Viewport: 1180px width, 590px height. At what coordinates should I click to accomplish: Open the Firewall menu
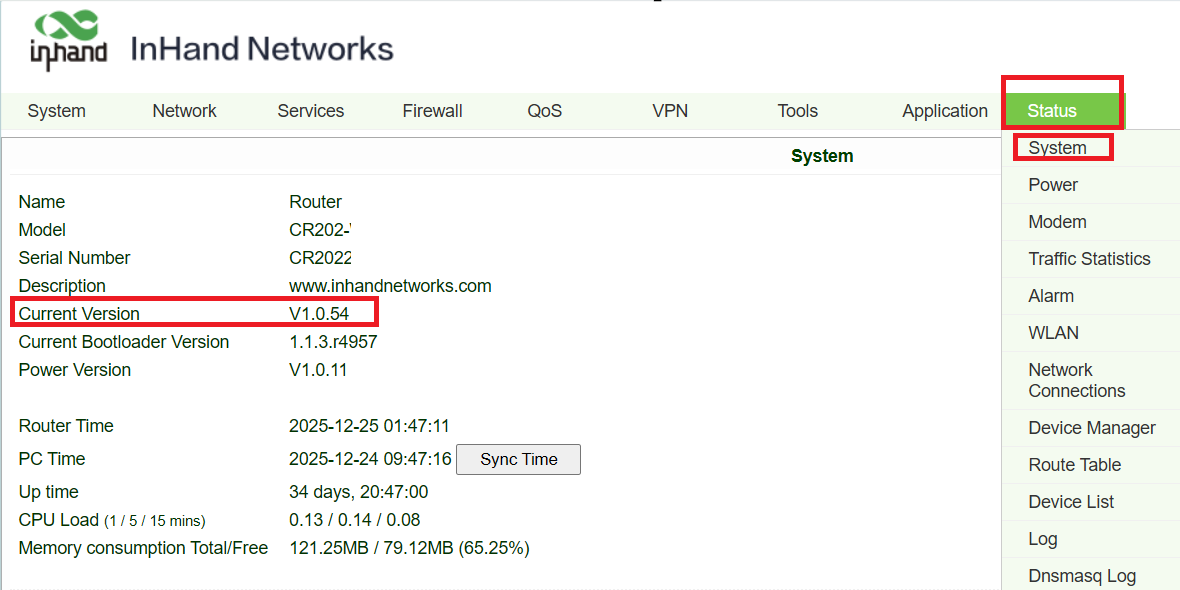click(432, 111)
